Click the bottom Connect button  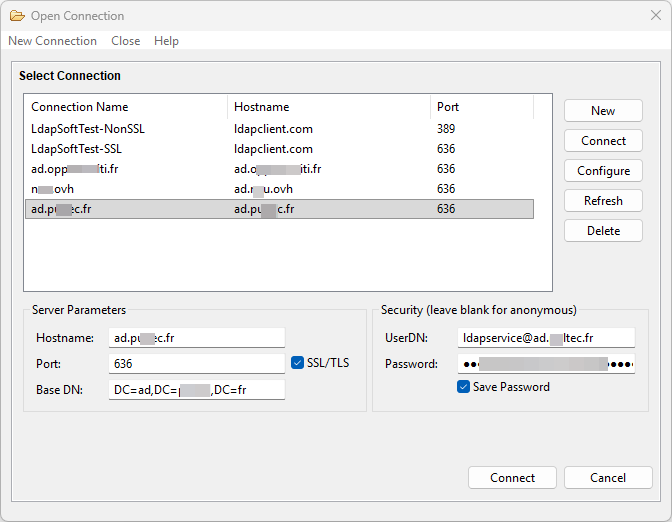coord(512,478)
